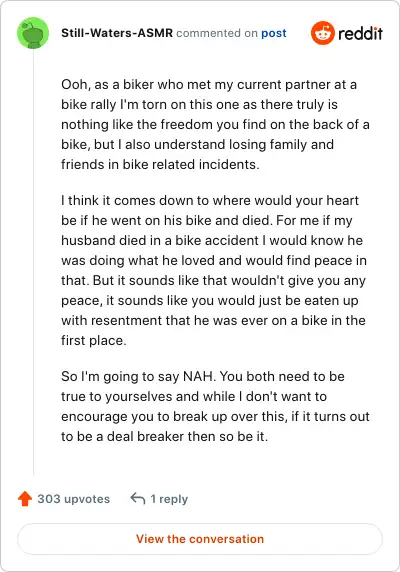Open the Still-Waters-ASMR user profile

pos(117,33)
